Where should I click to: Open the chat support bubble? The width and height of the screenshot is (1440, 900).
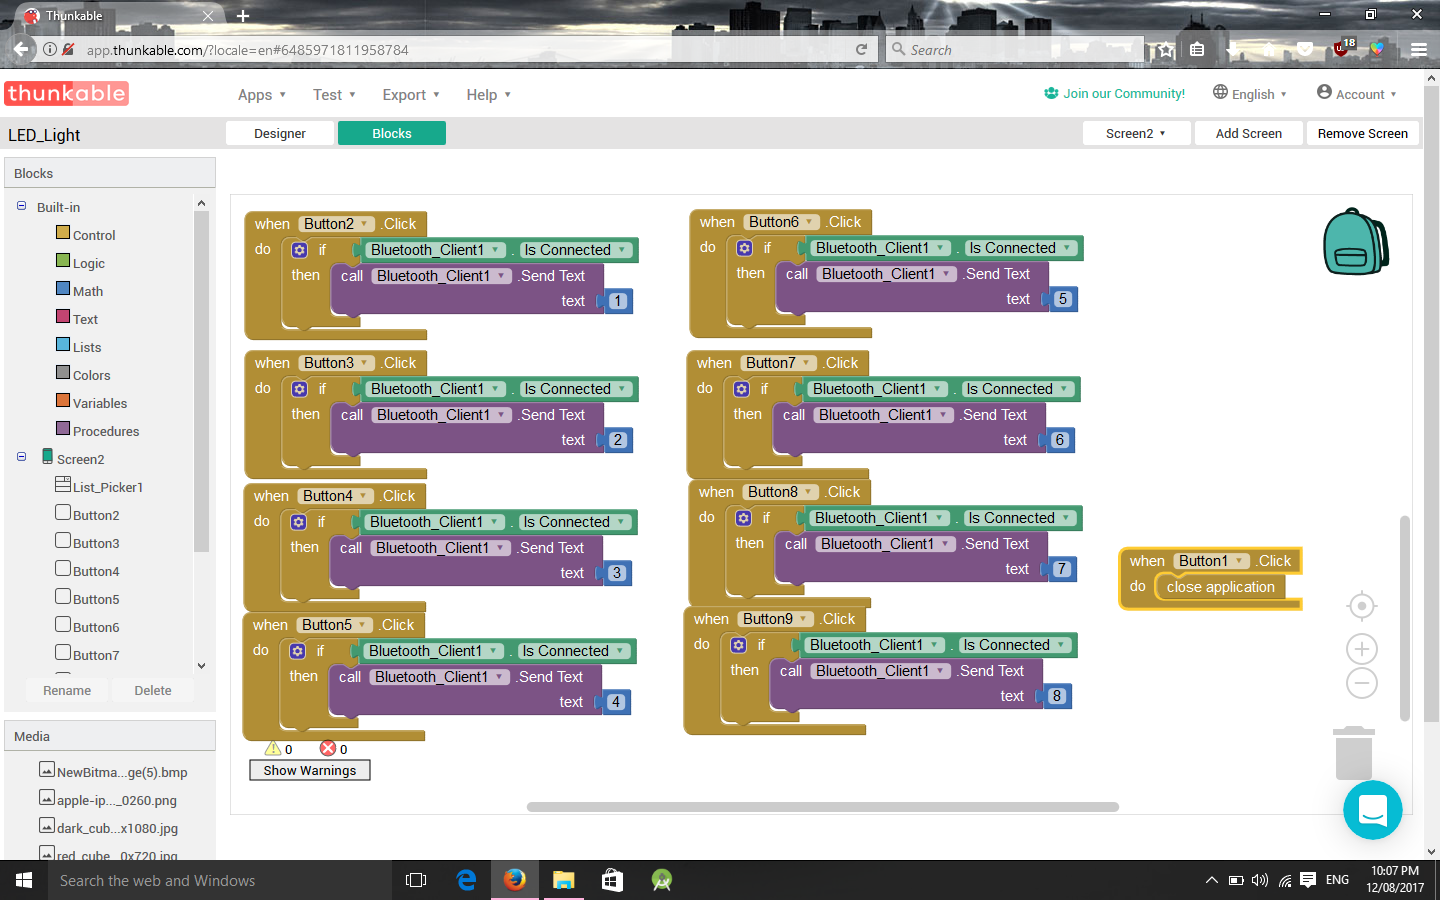1373,810
